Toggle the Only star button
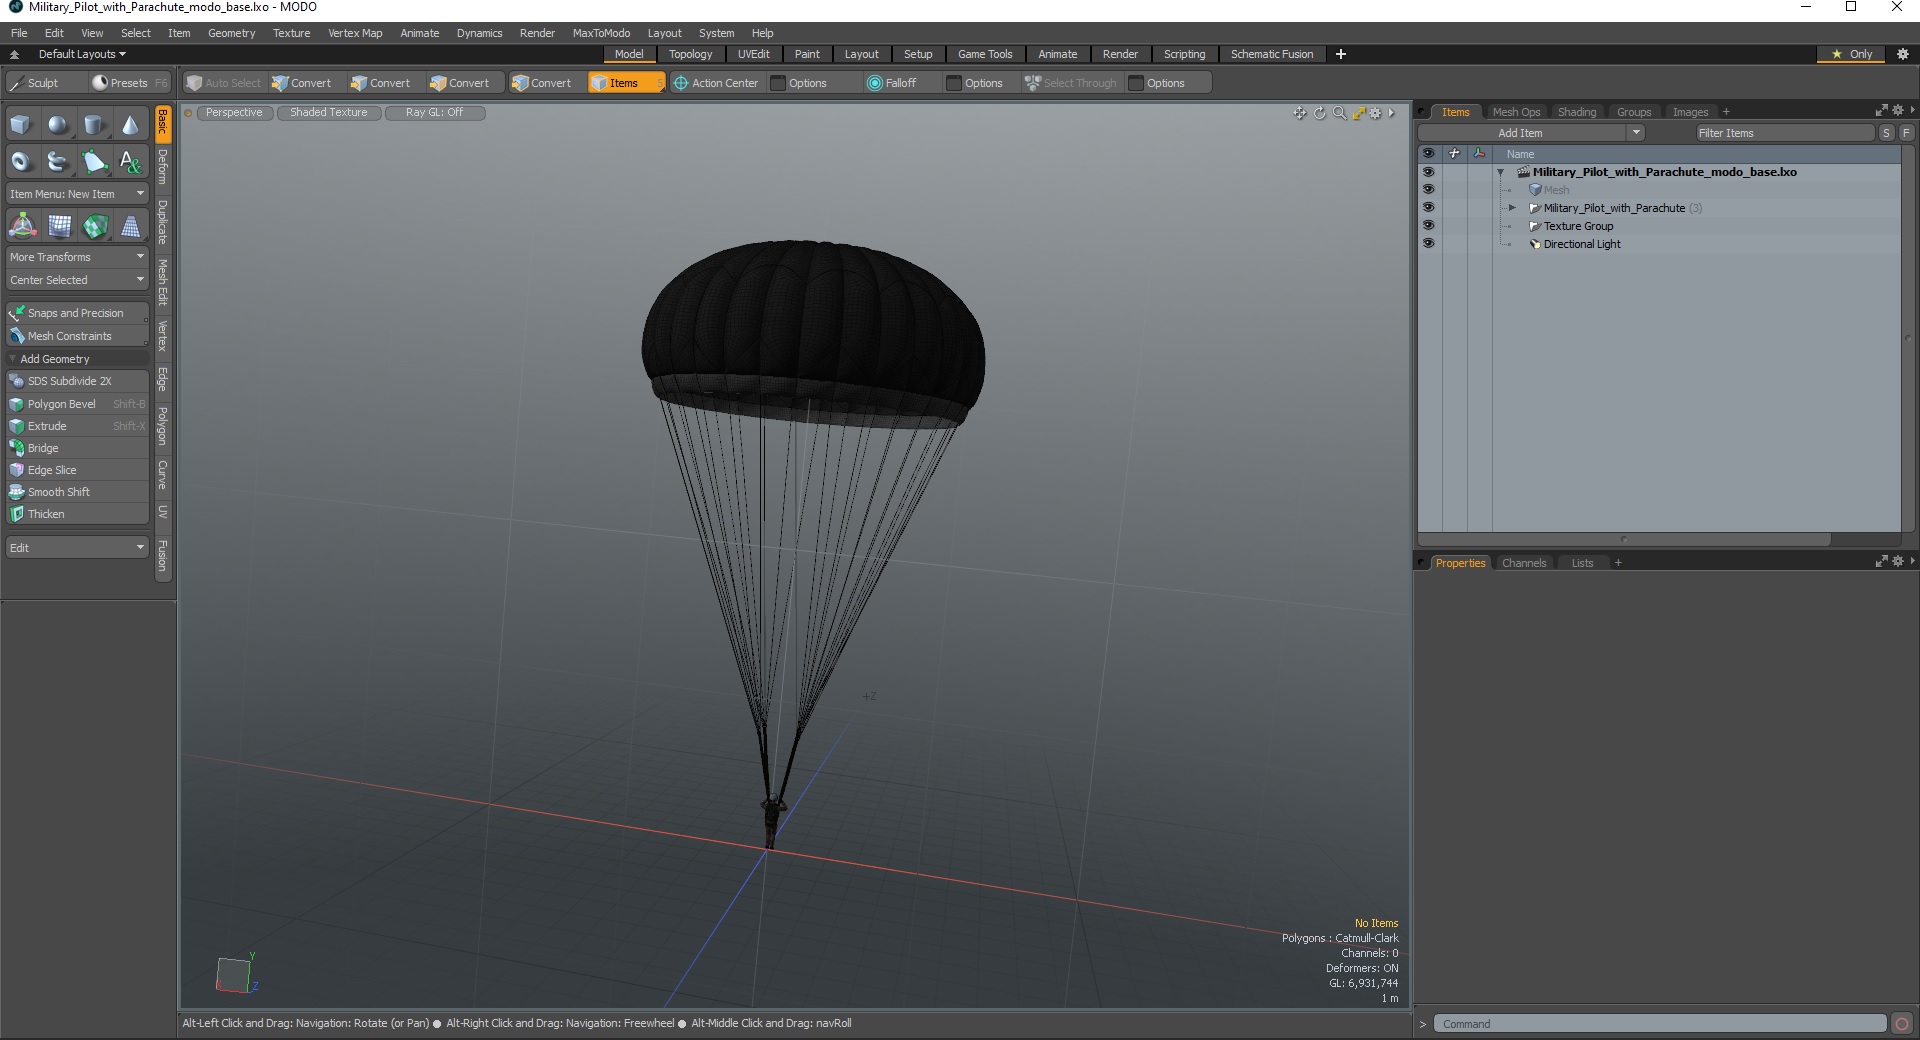This screenshot has height=1040, width=1920. point(1851,54)
